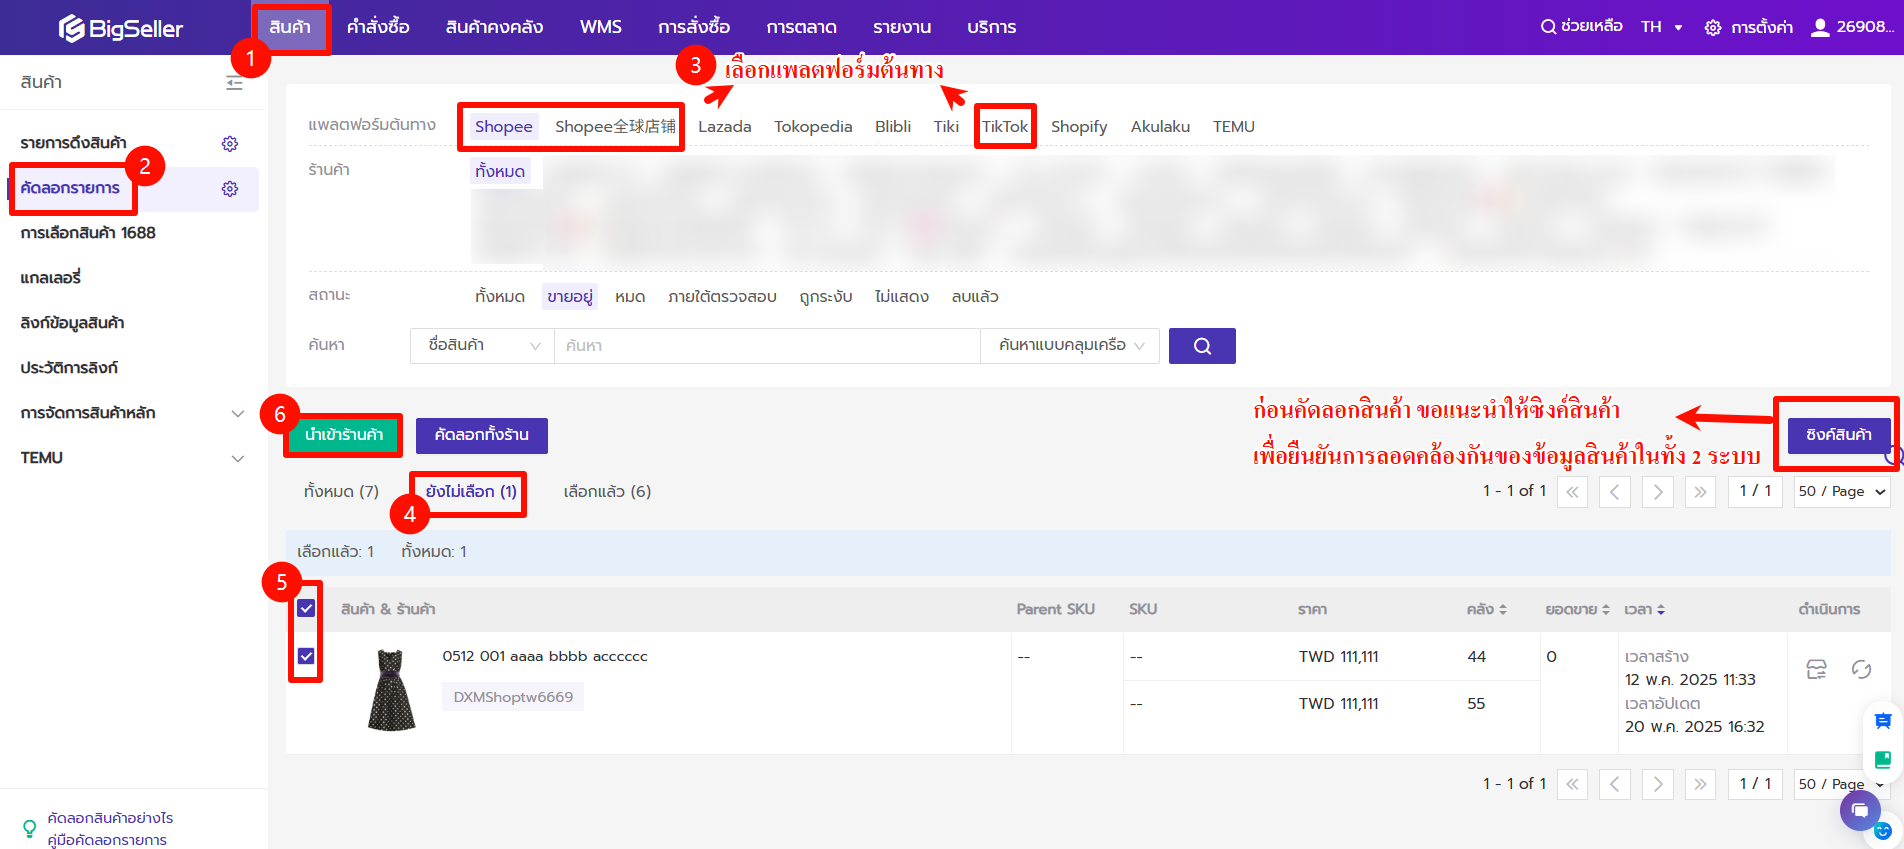Viewport: 1904px width, 849px height.
Task: Click the green notebook side icon
Action: coord(1882,759)
